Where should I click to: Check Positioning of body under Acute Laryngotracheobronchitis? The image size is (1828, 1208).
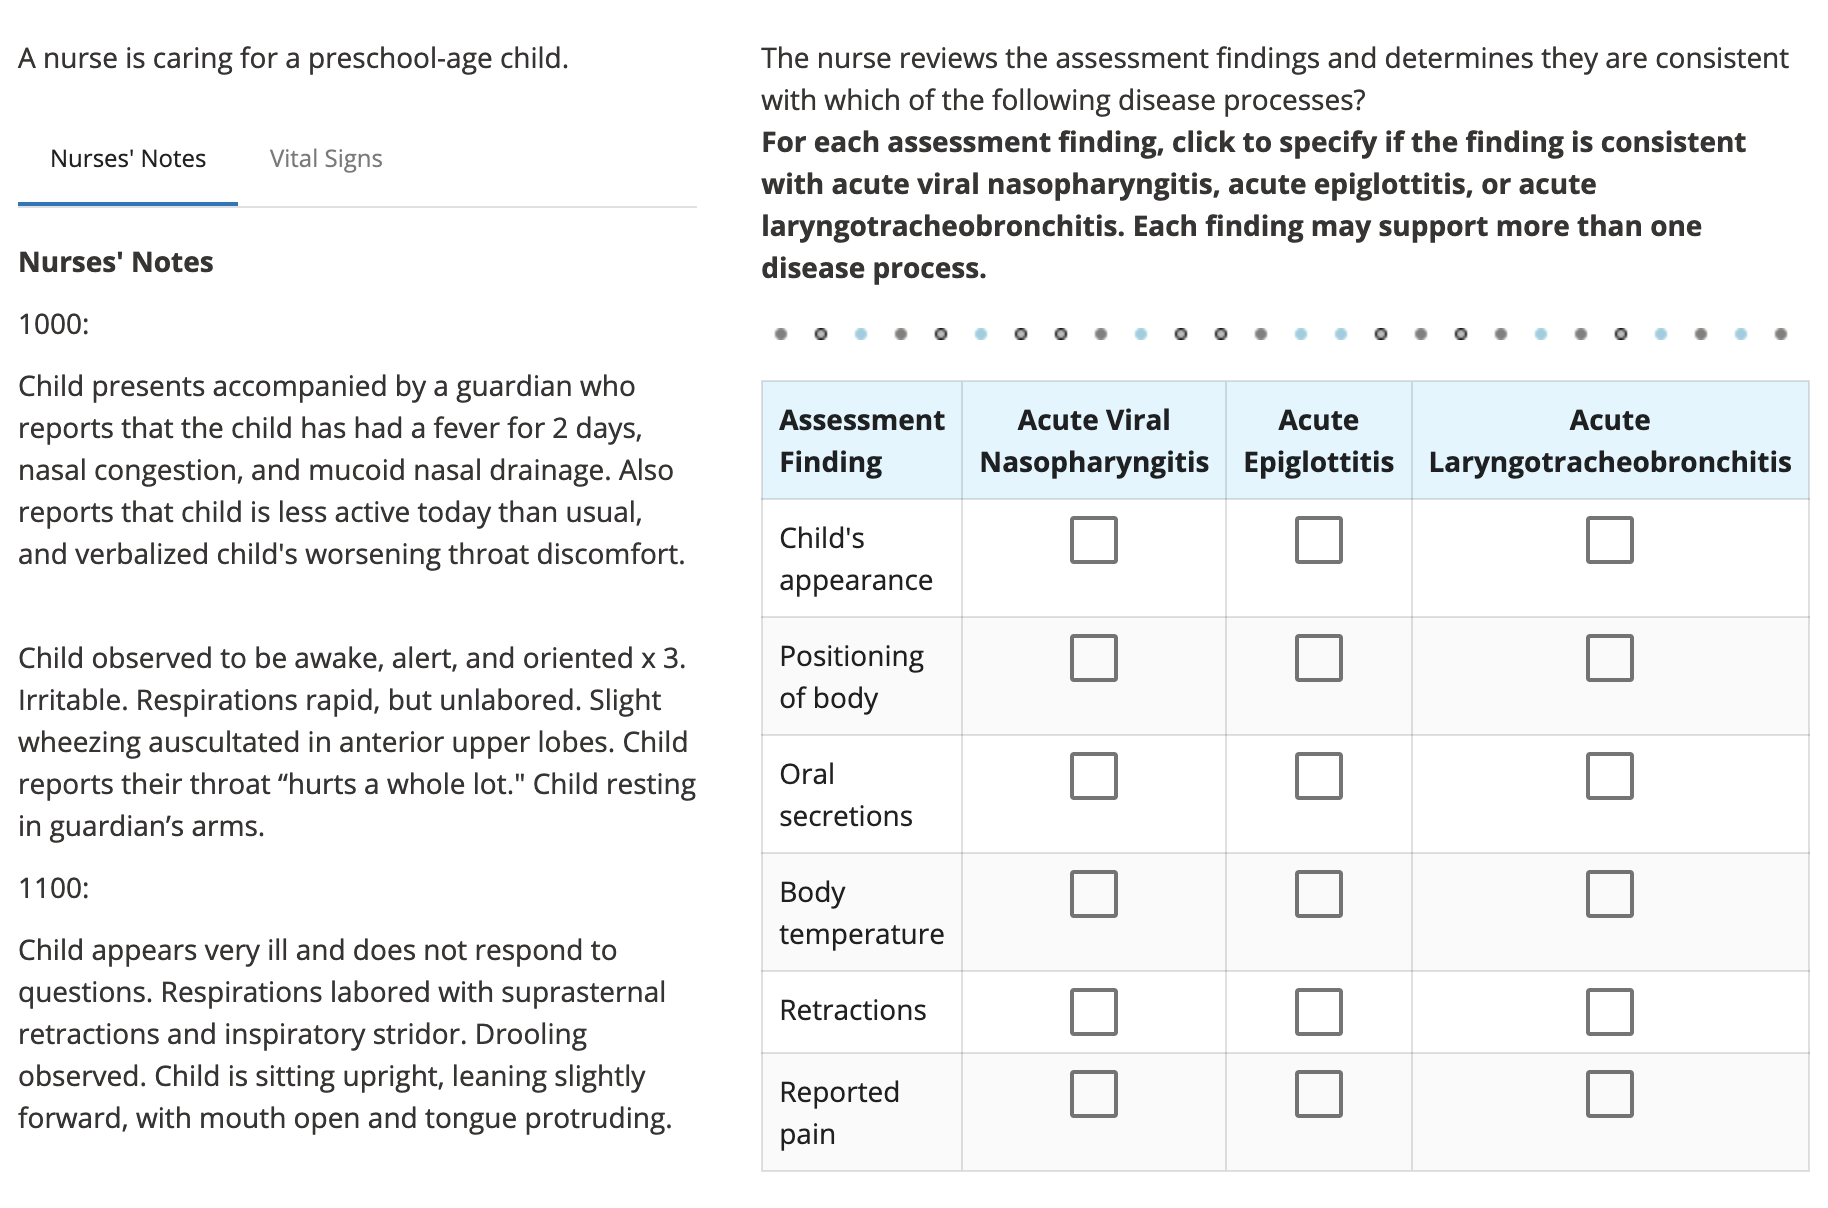tap(1610, 658)
